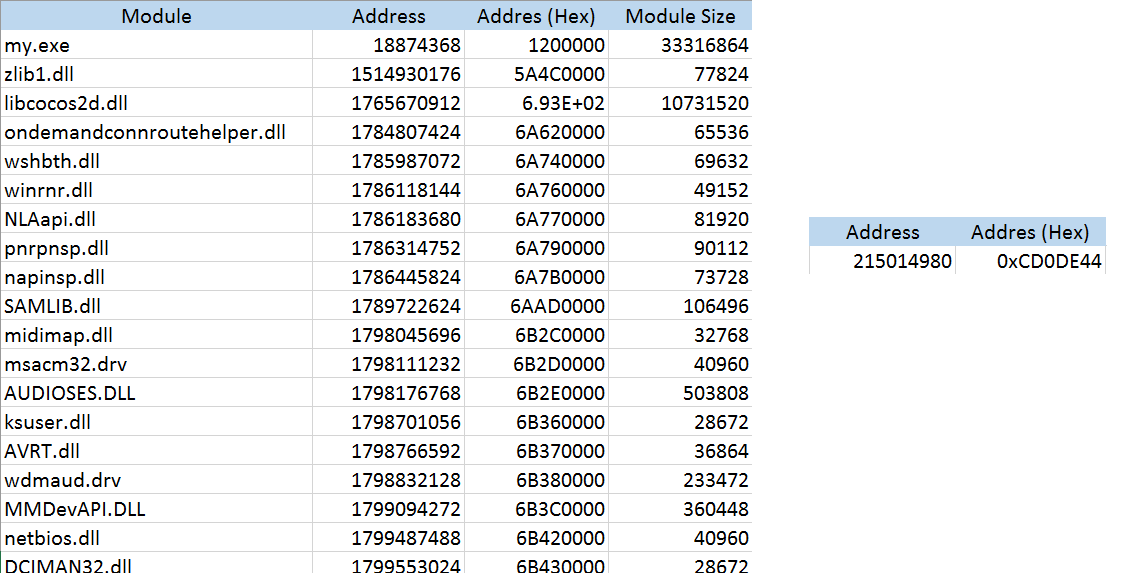The height and width of the screenshot is (574, 1144).
Task: Select hex cell 1200000
Action: (536, 44)
